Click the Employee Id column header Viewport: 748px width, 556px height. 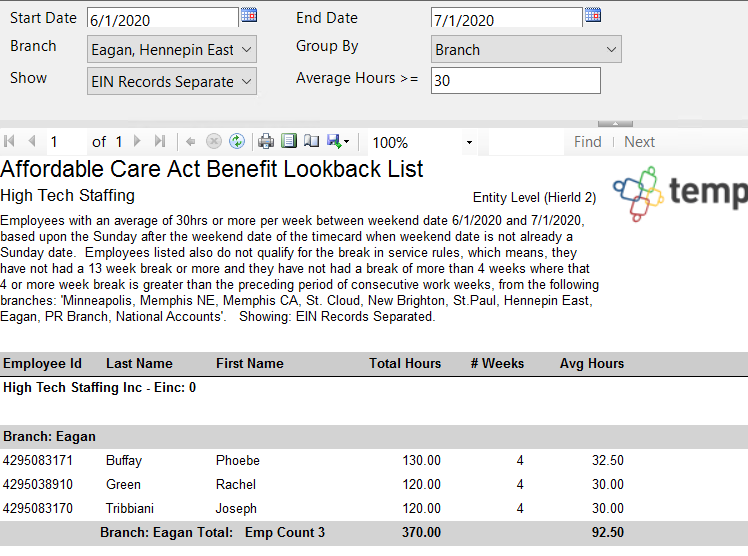42,363
